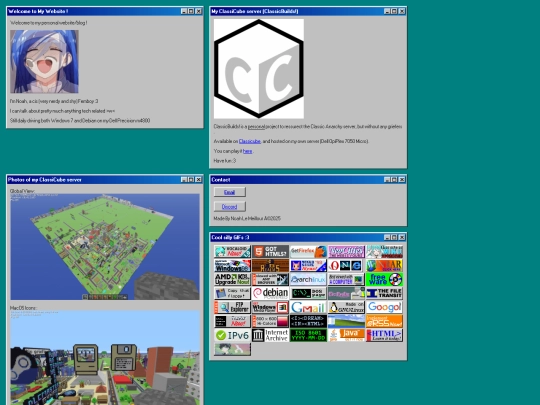Click the WinRAR badge
Viewport: 540px width, 405px height.
384,266
